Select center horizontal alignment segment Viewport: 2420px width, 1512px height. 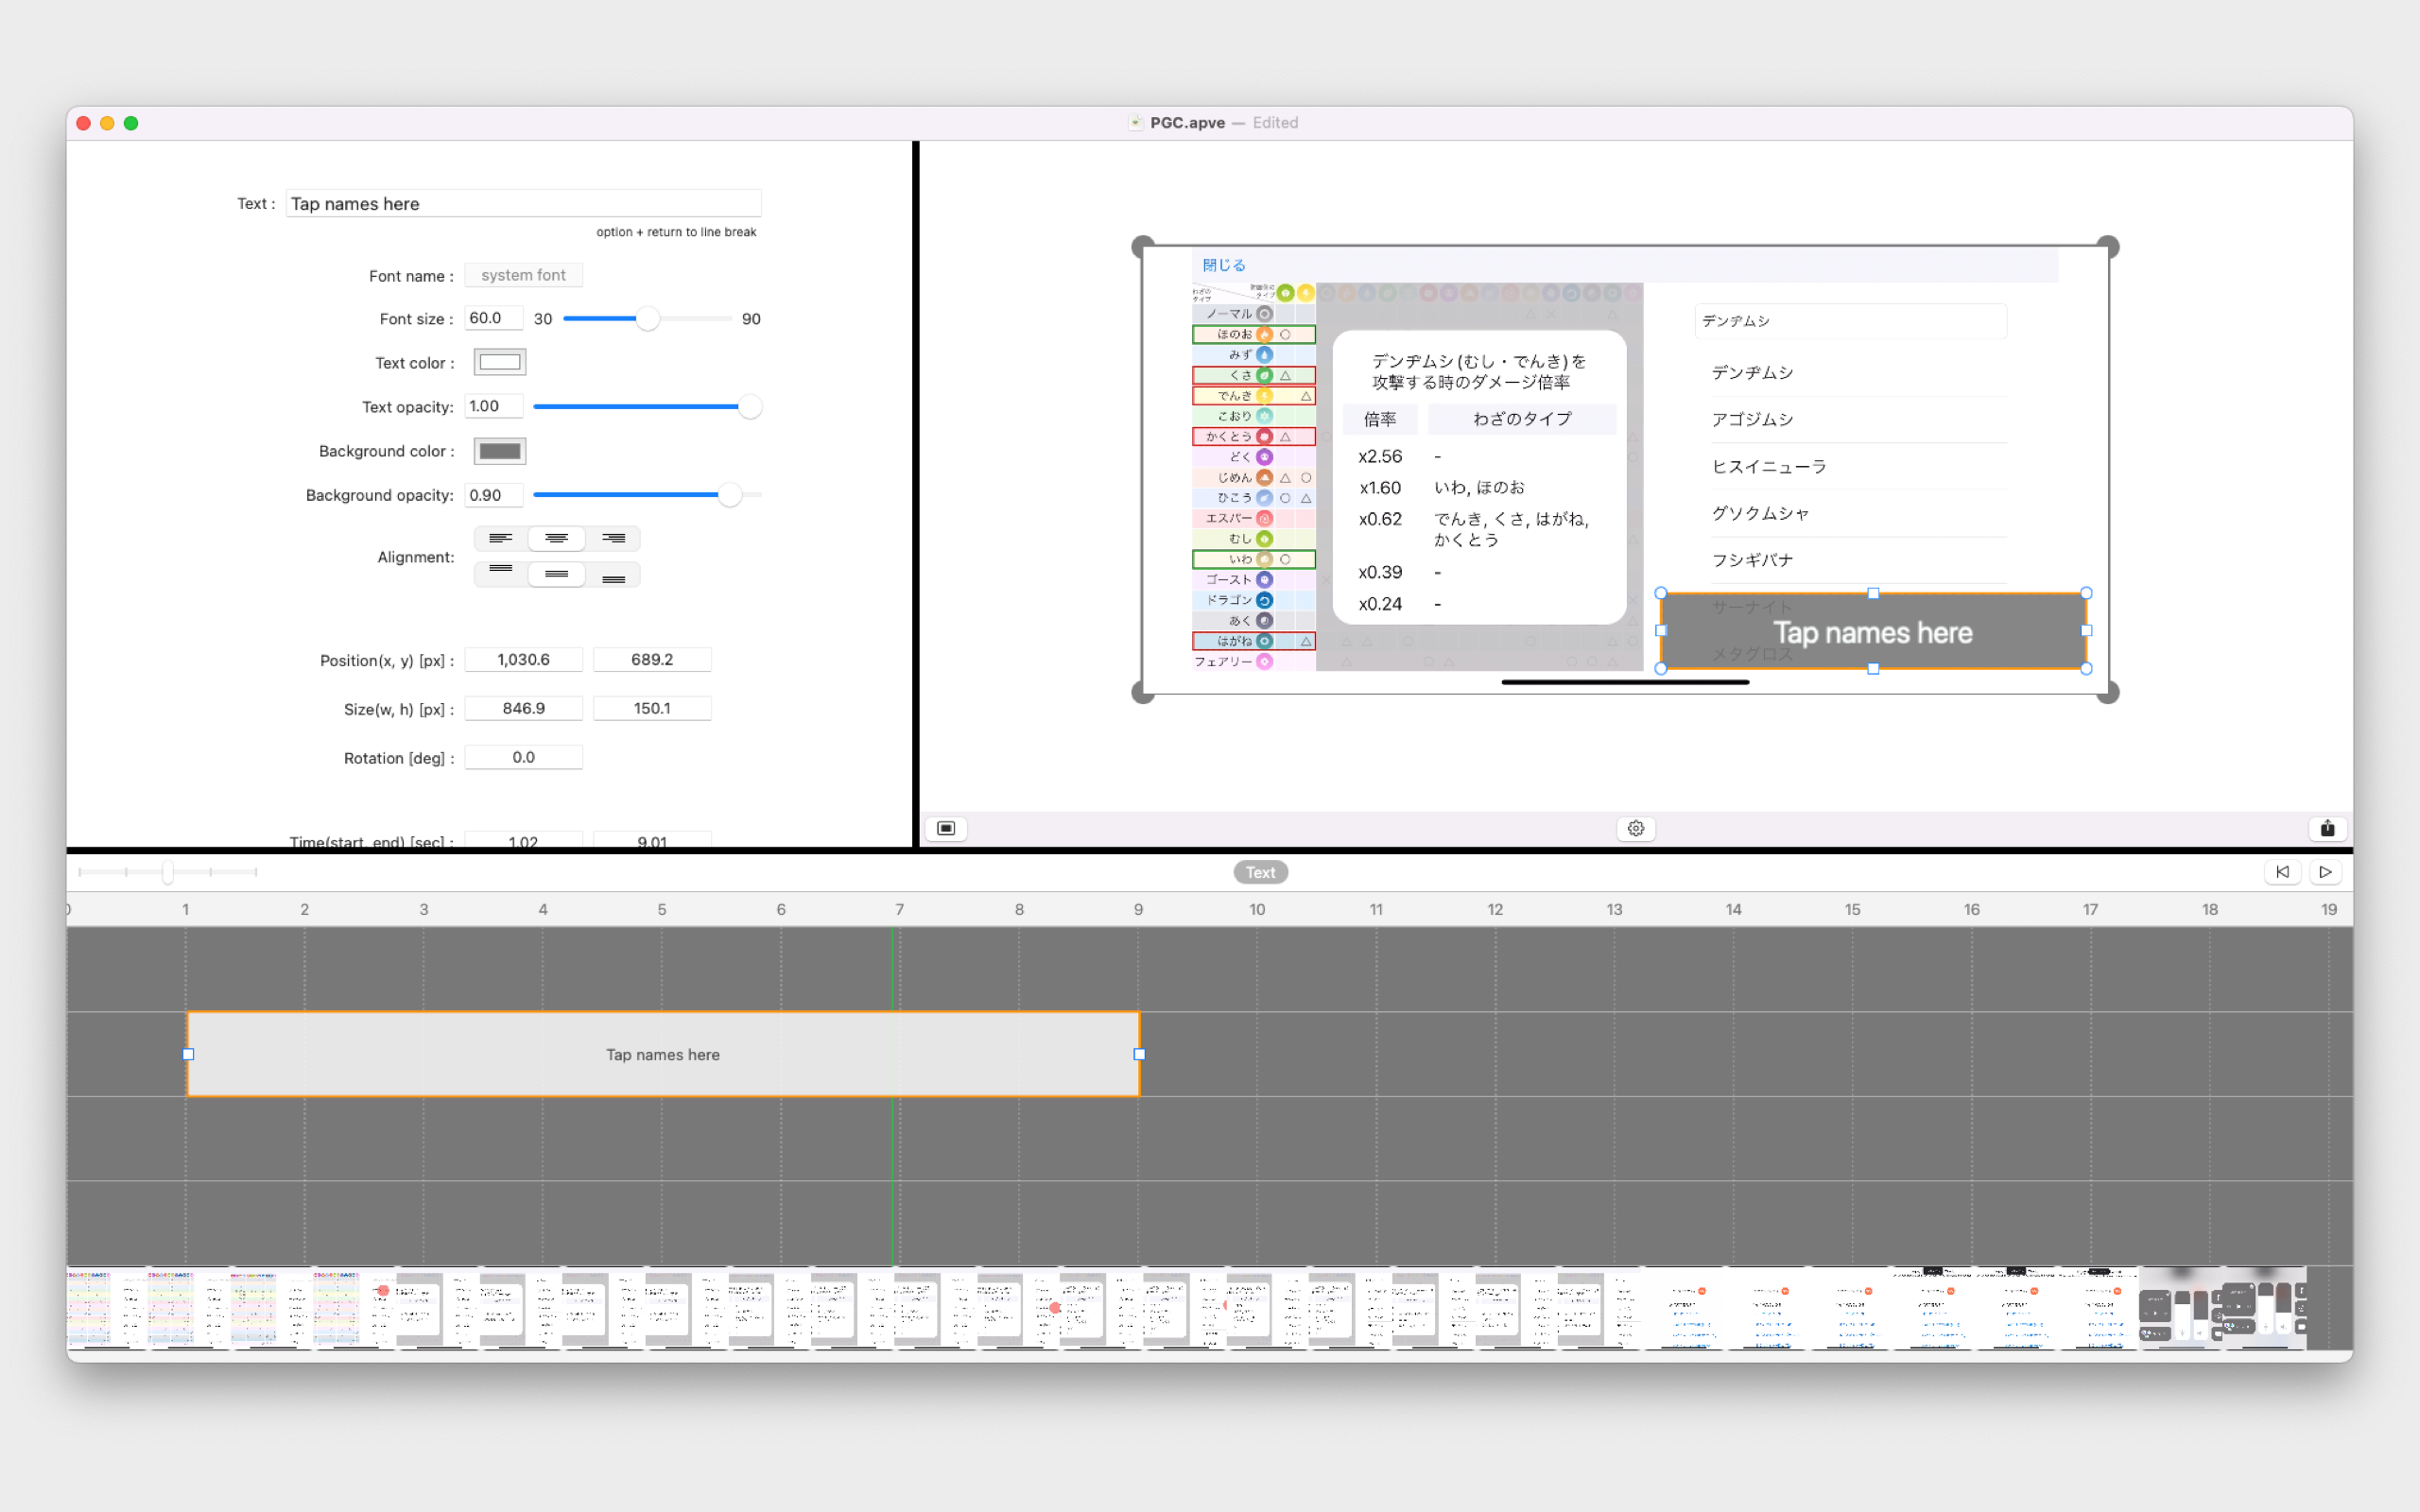(x=557, y=538)
